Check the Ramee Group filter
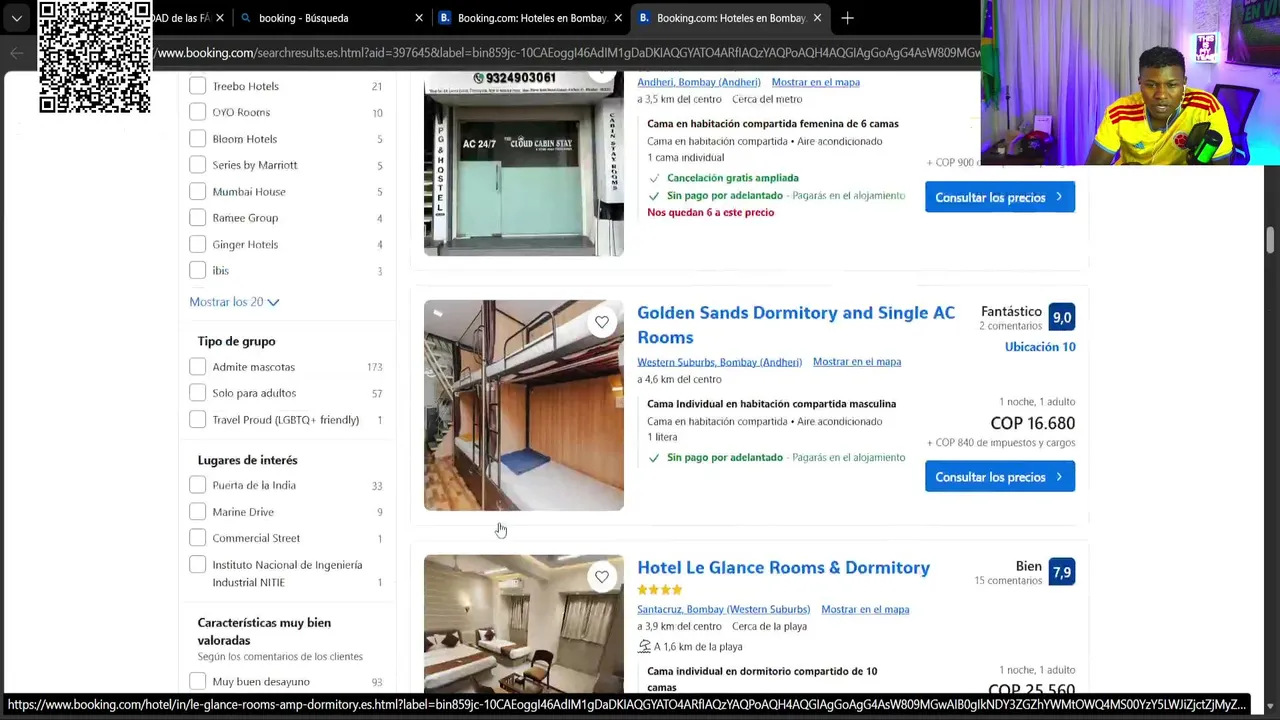This screenshot has height=720, width=1280. coord(198,218)
